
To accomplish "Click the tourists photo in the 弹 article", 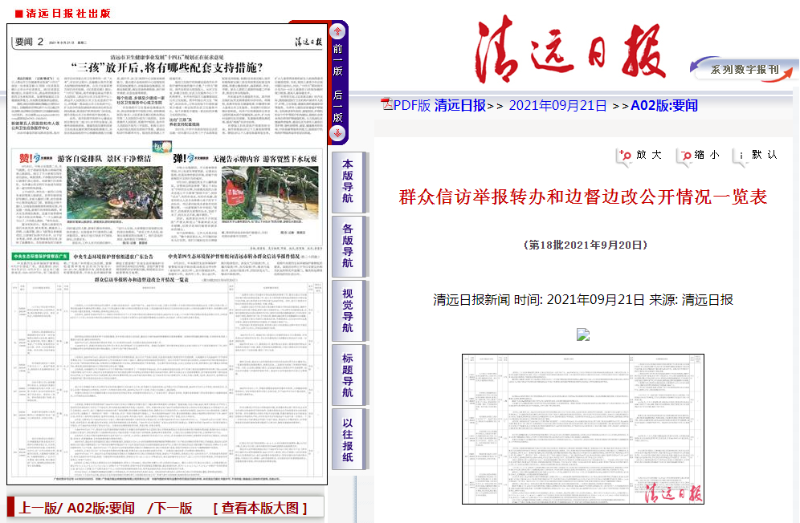I will click(x=270, y=193).
